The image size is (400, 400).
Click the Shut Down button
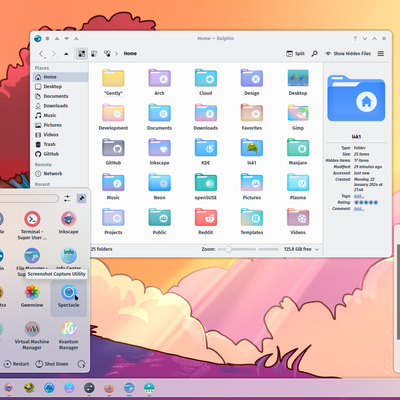[x=52, y=364]
